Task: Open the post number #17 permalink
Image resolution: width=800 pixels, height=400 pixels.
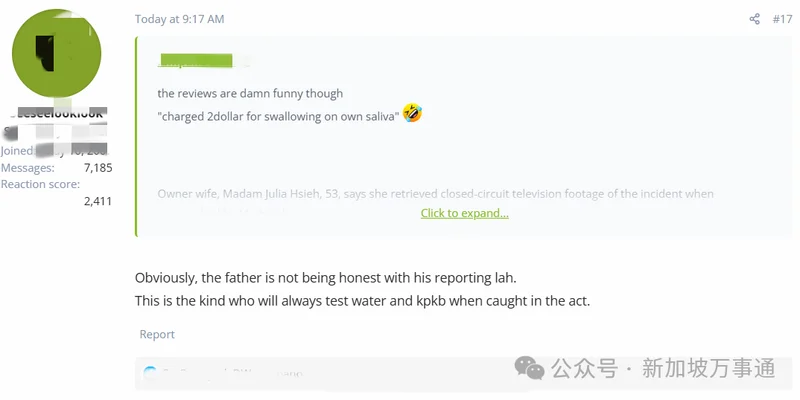Action: click(x=782, y=19)
